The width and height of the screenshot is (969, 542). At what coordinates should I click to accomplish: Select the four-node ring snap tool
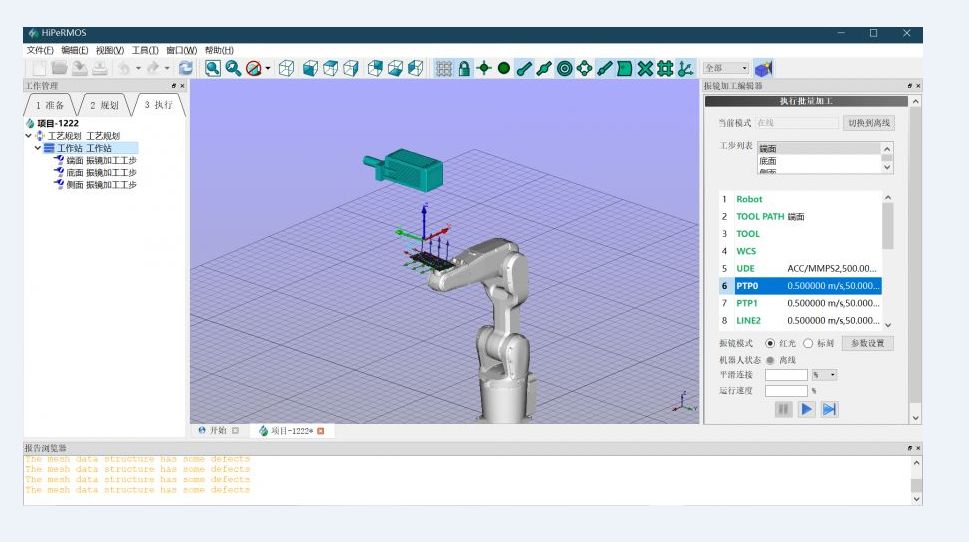point(584,68)
